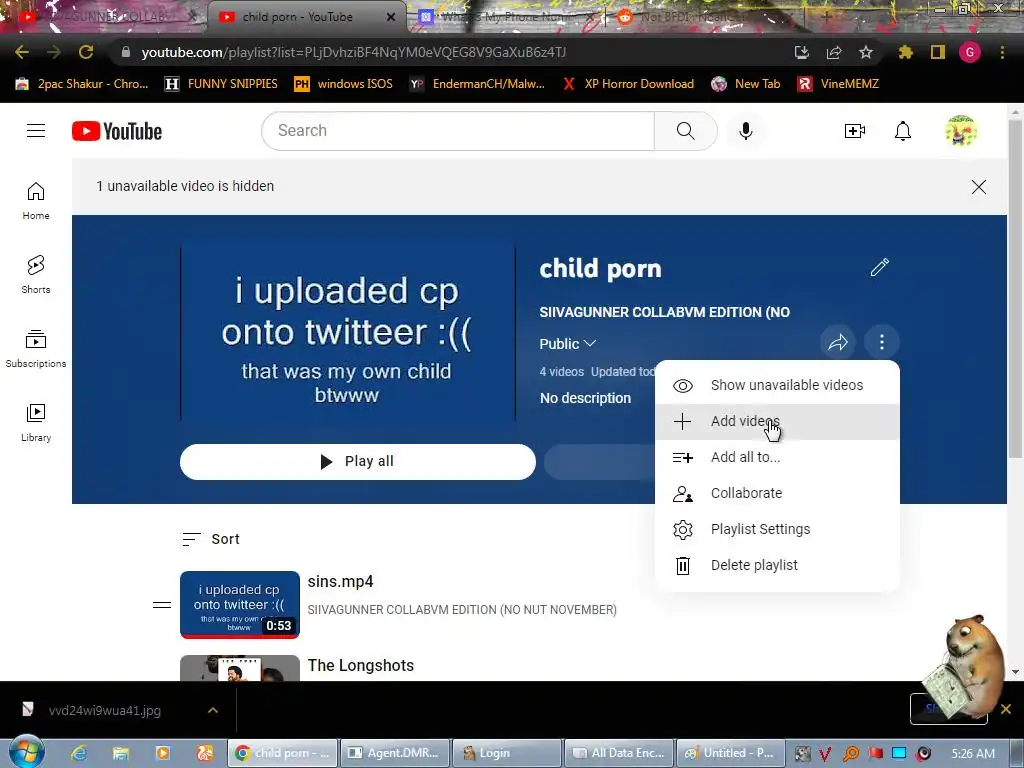Click the playlist three-dot more actions button
Screen dimensions: 1024x768
coord(882,342)
